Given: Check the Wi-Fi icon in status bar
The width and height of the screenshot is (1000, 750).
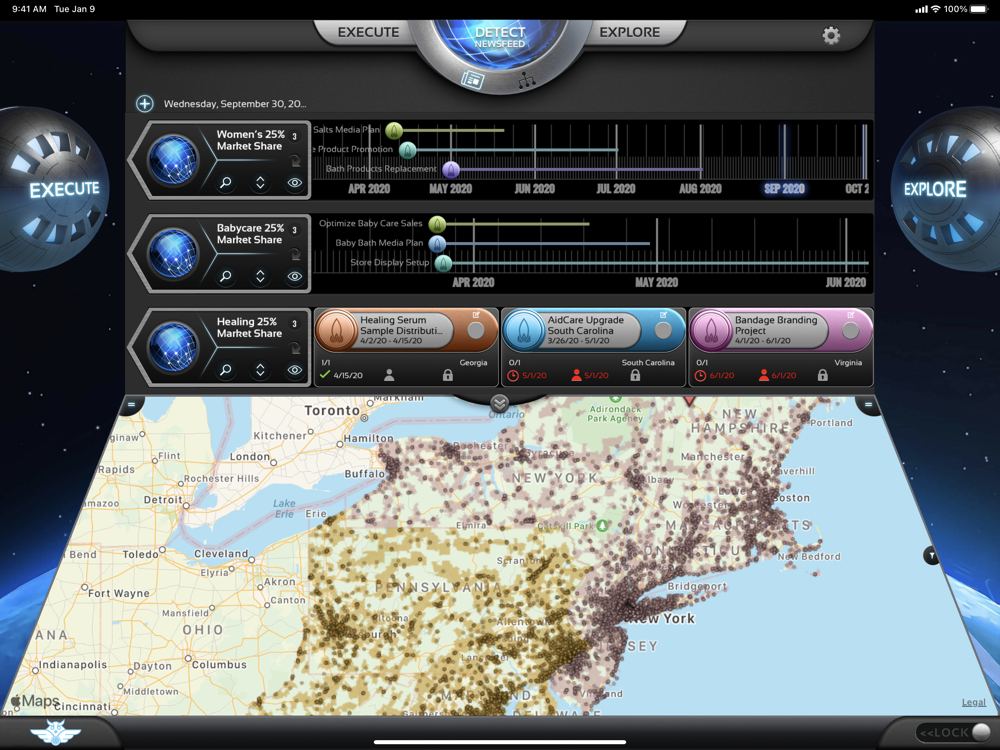Looking at the screenshot, I should tap(936, 9).
